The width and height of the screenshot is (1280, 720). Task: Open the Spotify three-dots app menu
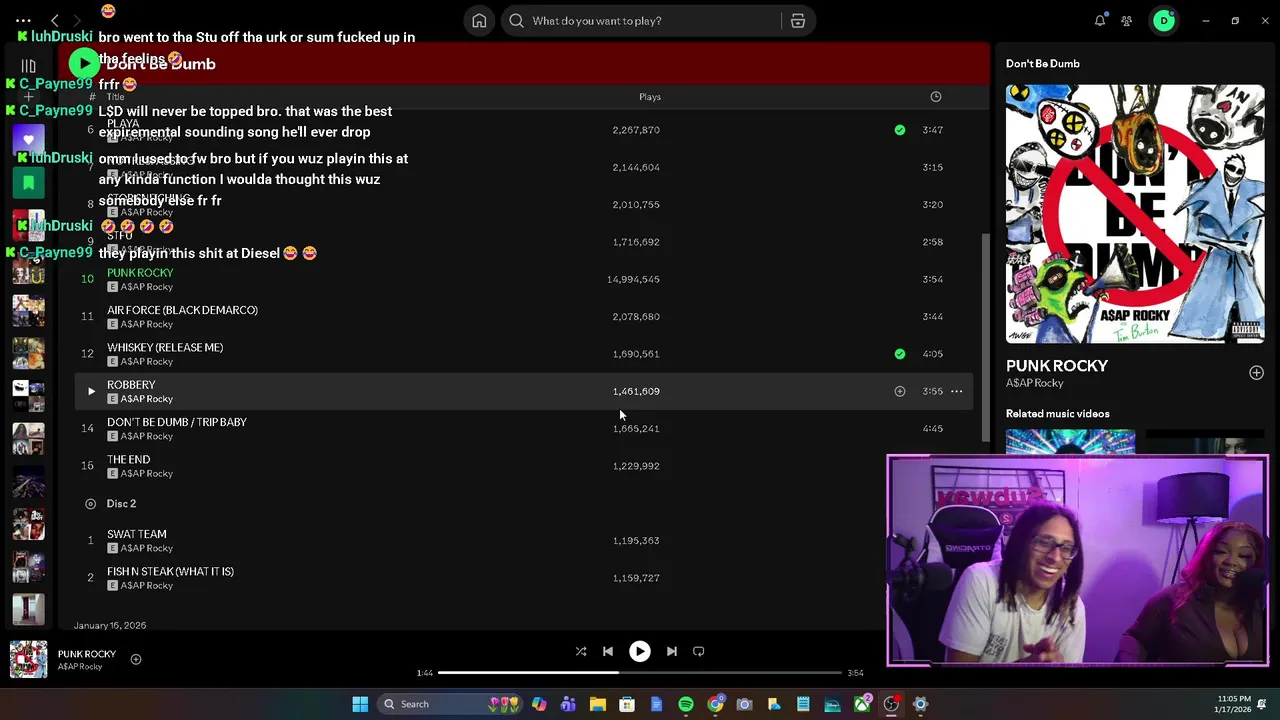click(23, 20)
